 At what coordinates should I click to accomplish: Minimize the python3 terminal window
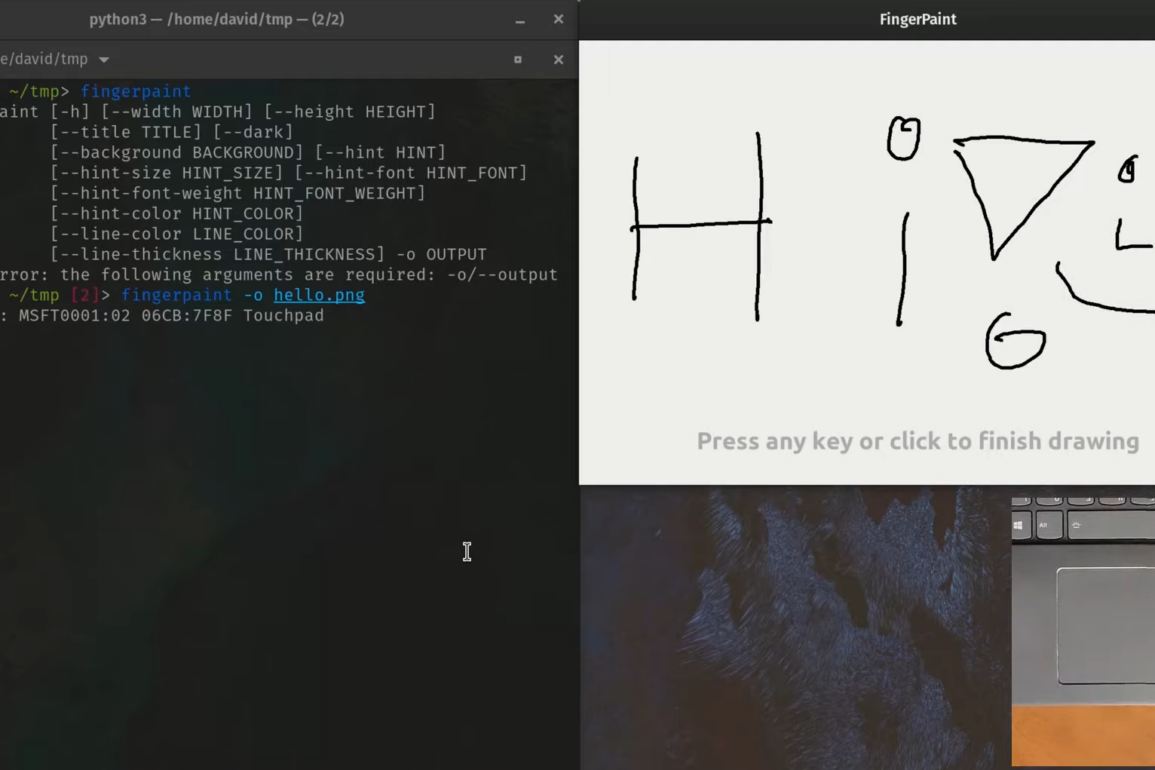520,20
